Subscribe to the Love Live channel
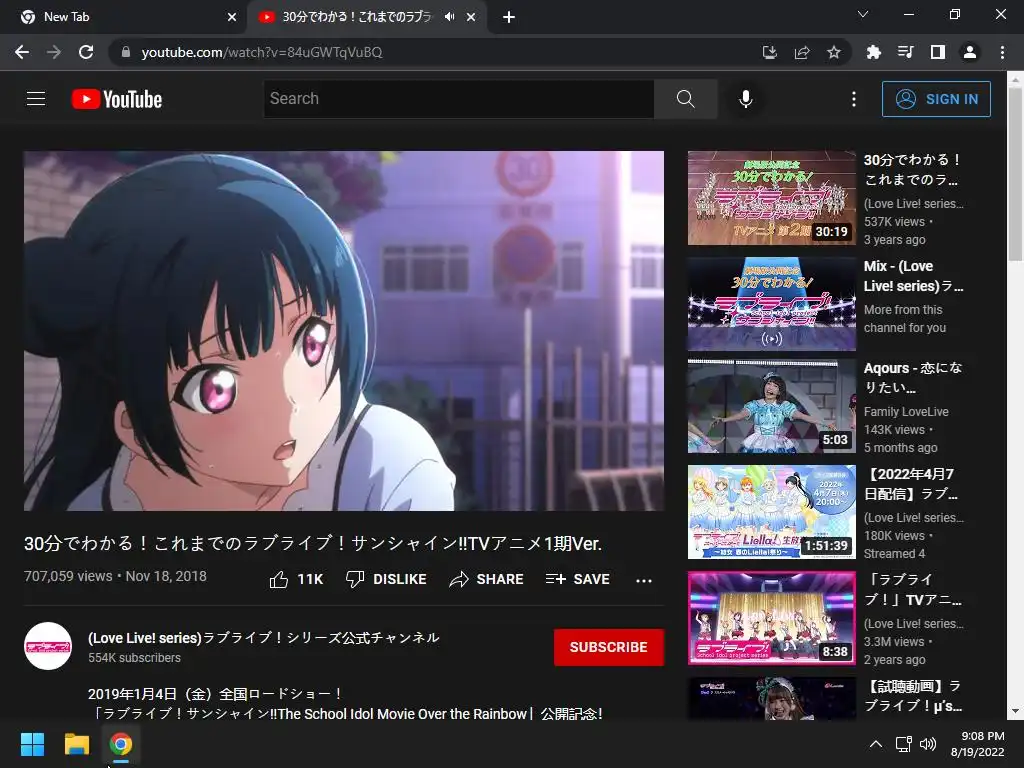This screenshot has height=768, width=1024. (609, 647)
